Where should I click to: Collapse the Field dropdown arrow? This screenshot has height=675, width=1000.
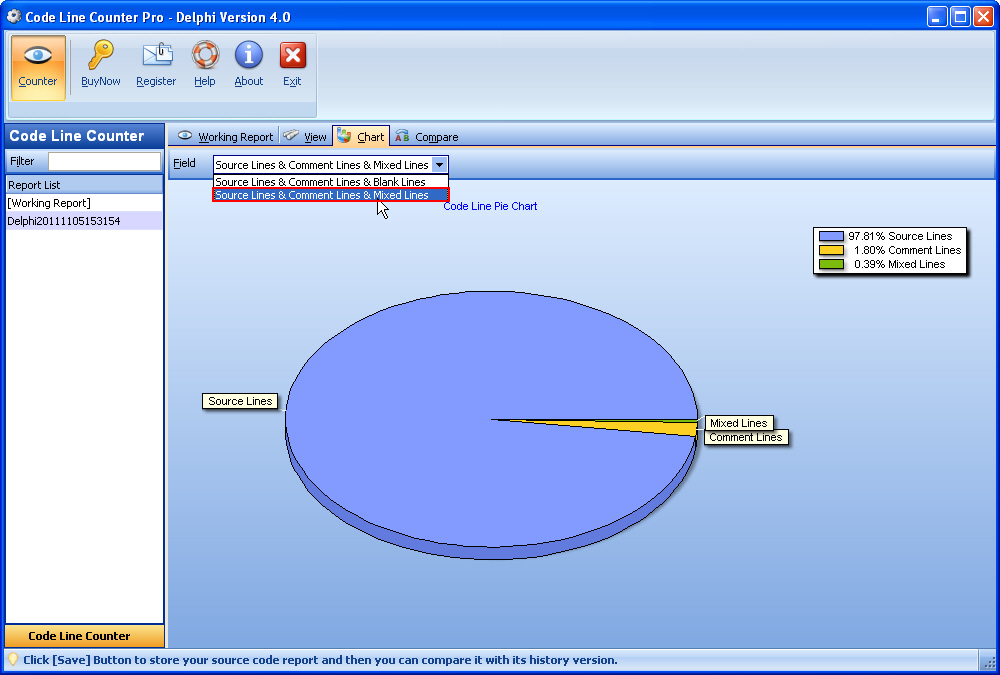point(439,165)
